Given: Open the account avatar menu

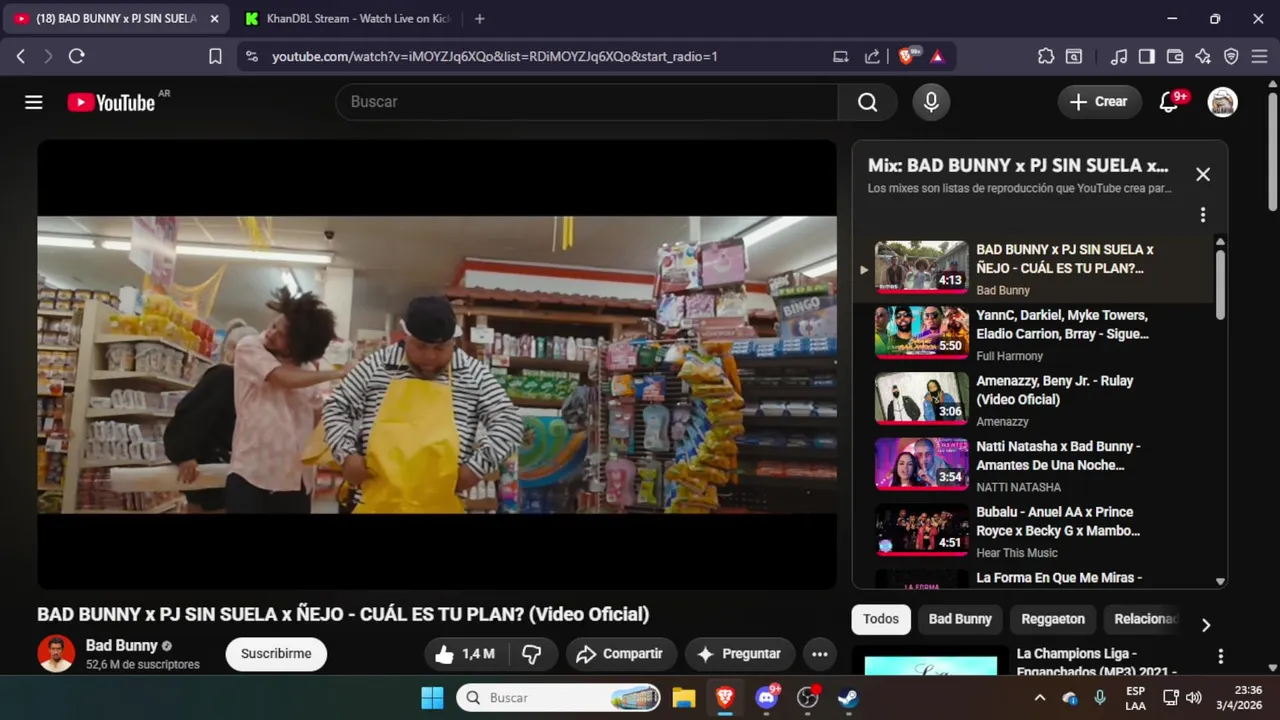Looking at the screenshot, I should [x=1223, y=102].
